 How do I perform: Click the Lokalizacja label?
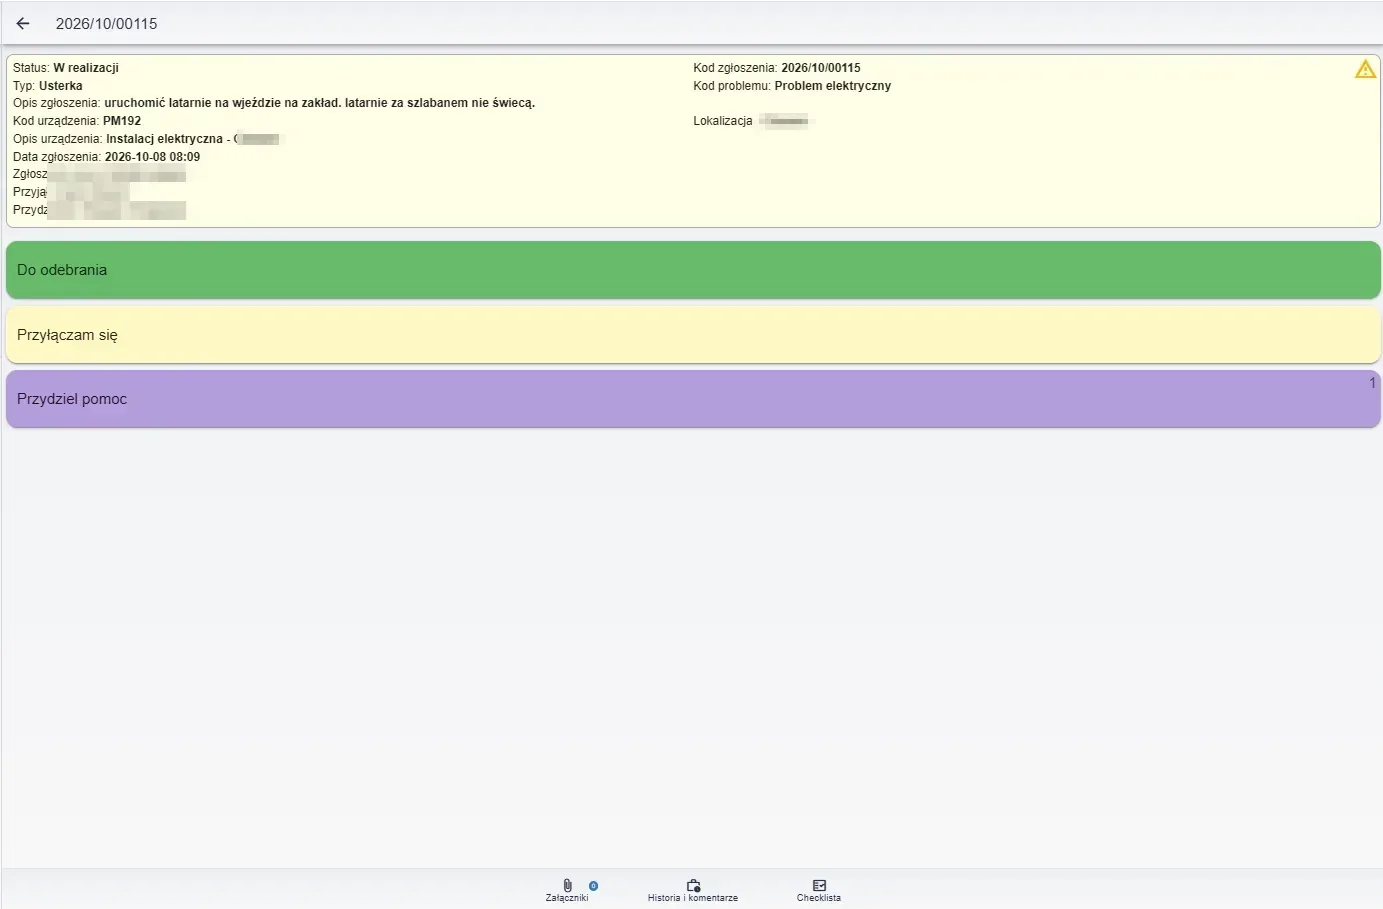(723, 121)
